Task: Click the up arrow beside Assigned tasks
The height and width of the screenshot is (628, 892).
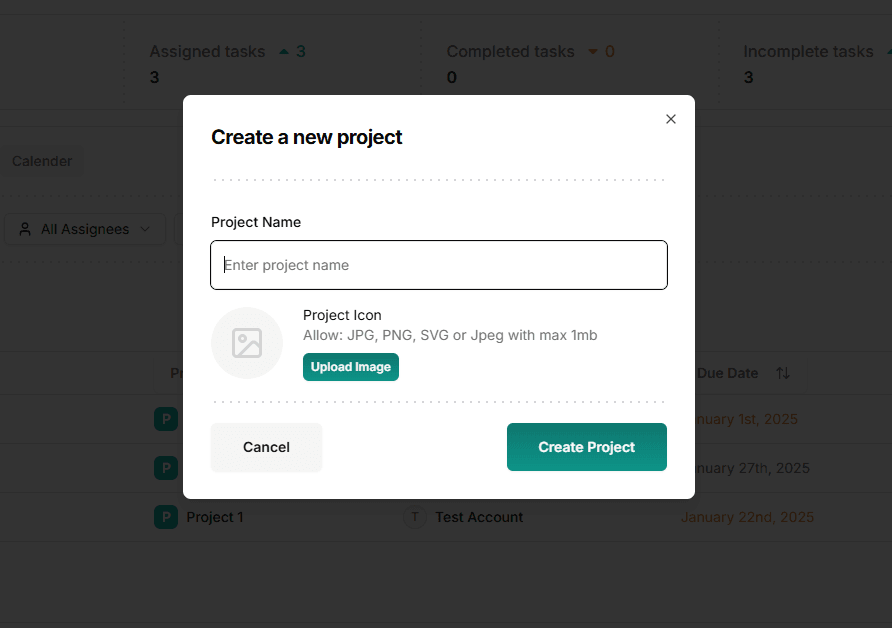Action: (284, 52)
